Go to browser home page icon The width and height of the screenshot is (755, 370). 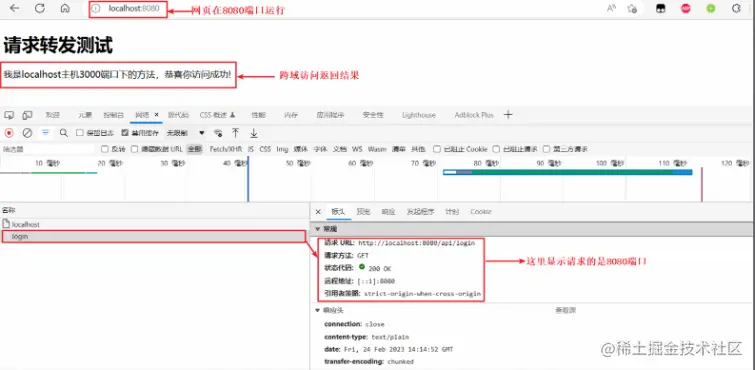tap(65, 8)
